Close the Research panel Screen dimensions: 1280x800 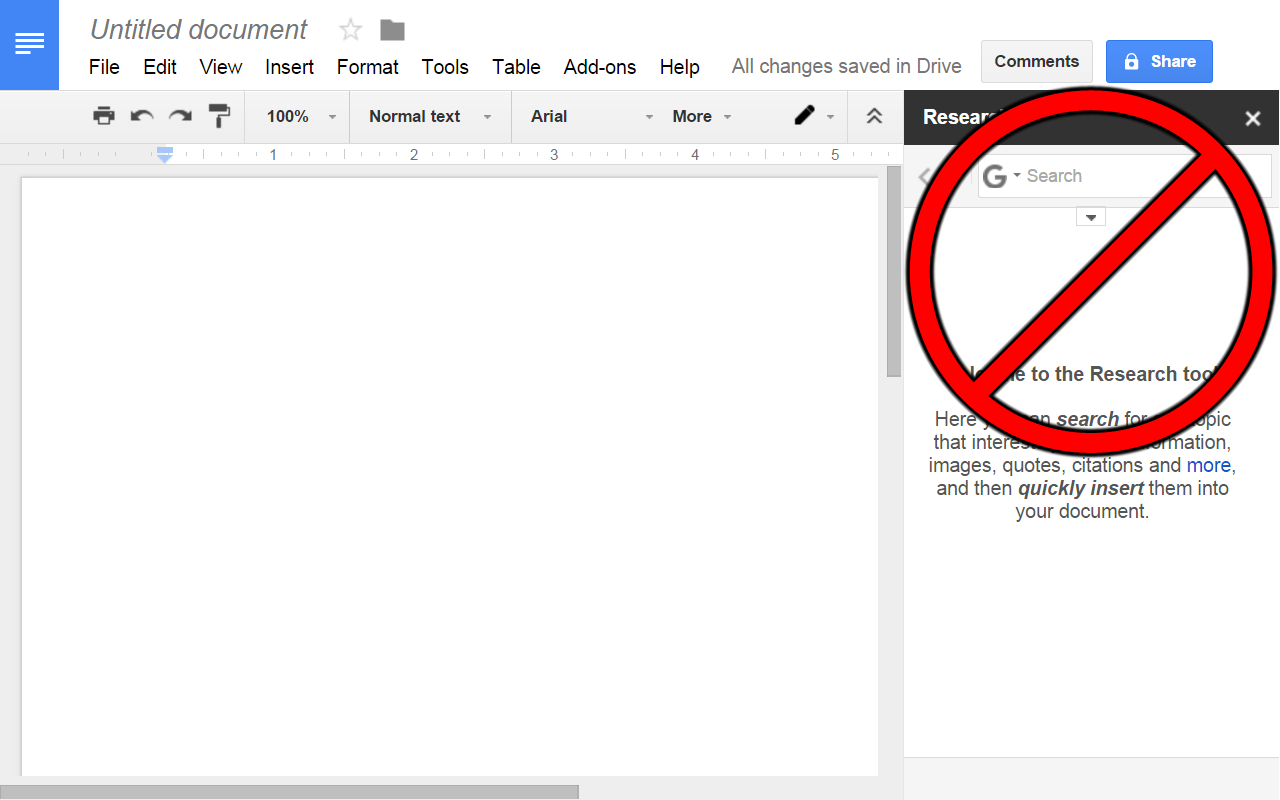click(x=1253, y=118)
